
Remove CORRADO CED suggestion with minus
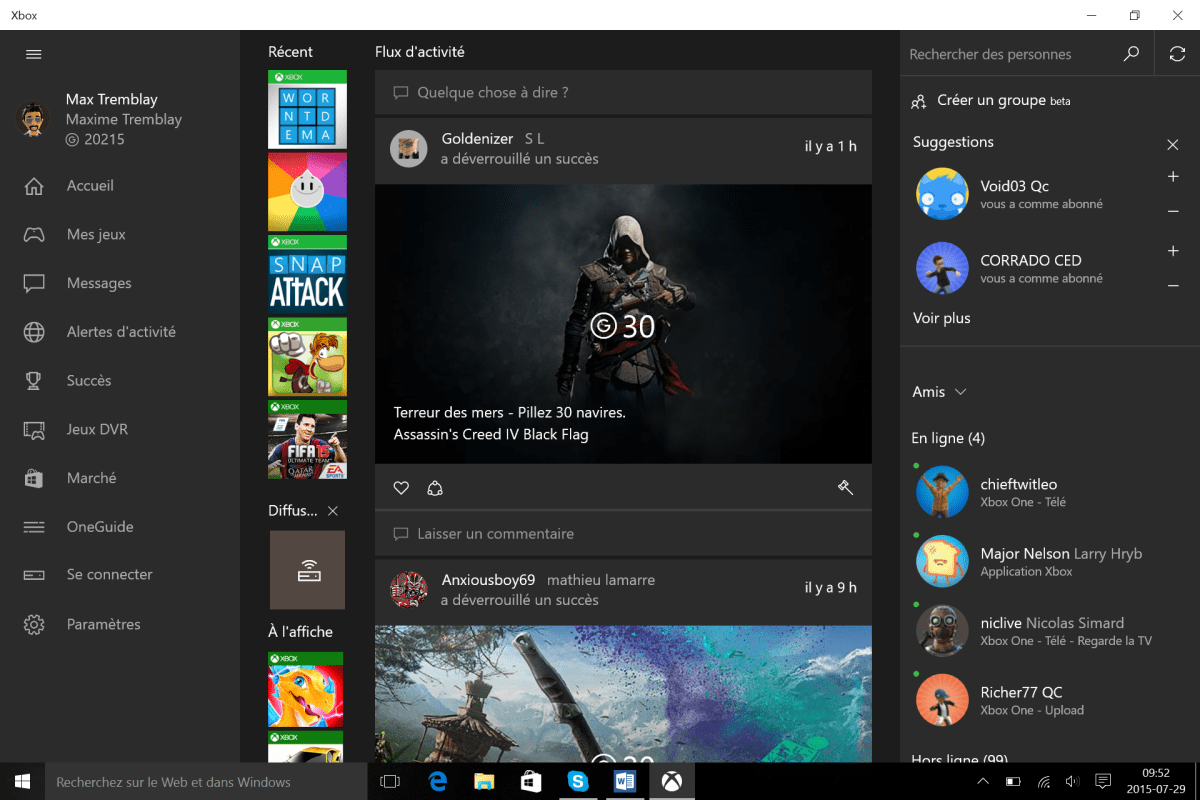click(1173, 286)
